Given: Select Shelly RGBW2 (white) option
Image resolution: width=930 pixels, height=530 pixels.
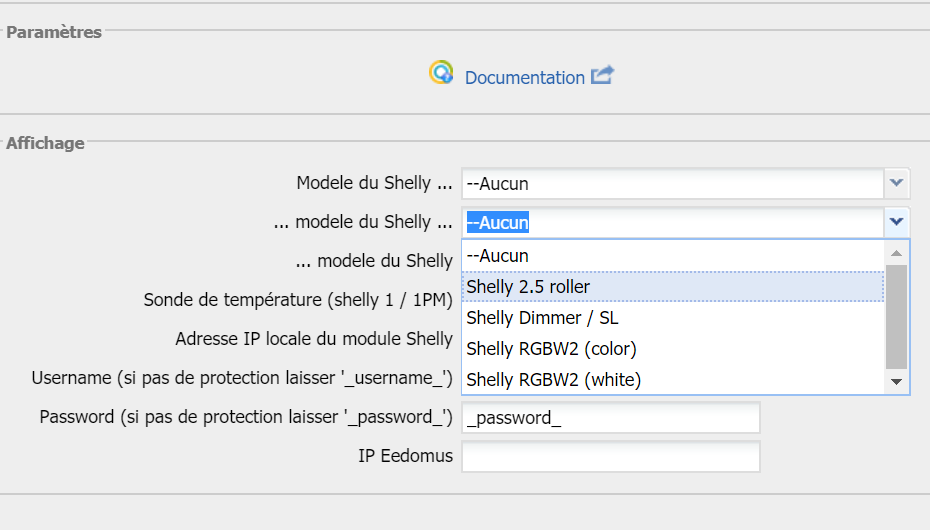Looking at the screenshot, I should (673, 379).
